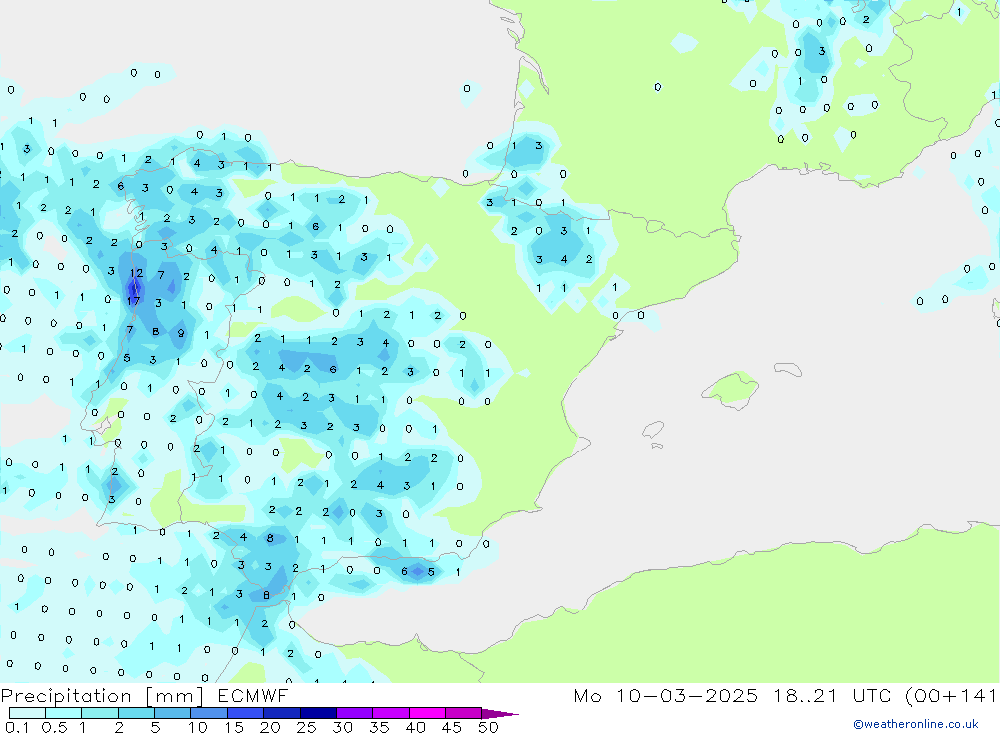This screenshot has height=733, width=1000.
Task: Select the '20' legend scale label
Action: 270,727
